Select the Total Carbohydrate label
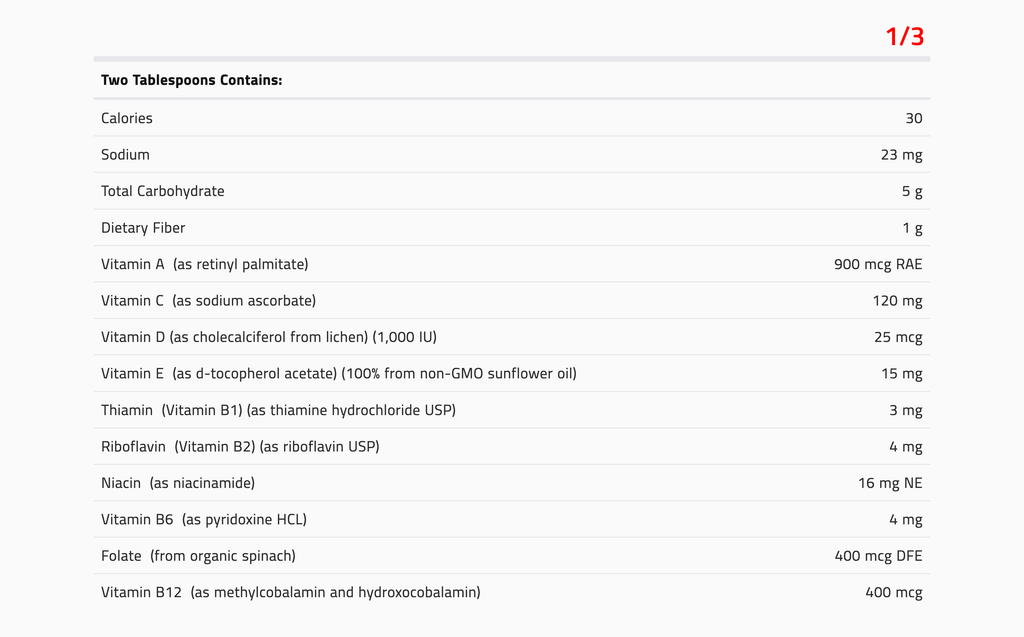This screenshot has width=1024, height=637. pos(162,191)
